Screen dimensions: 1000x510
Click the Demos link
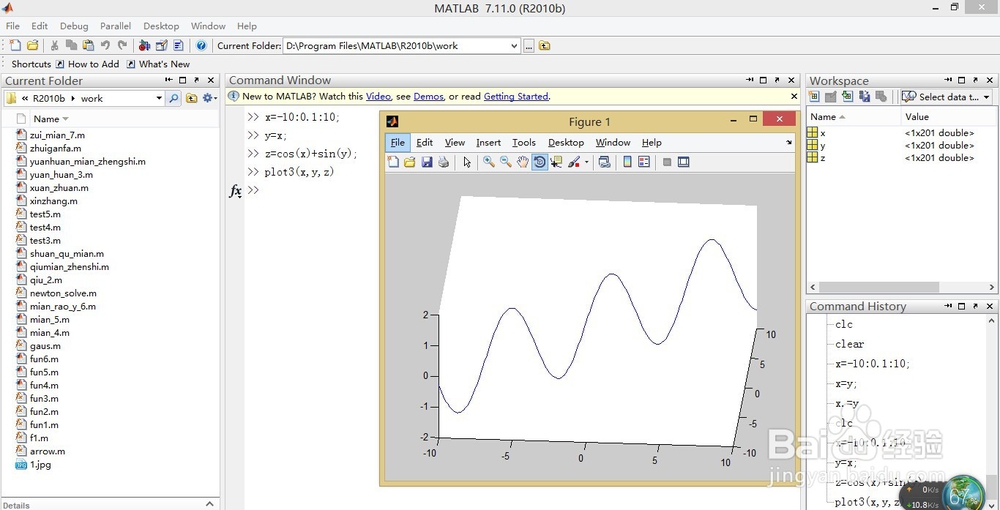click(x=428, y=96)
